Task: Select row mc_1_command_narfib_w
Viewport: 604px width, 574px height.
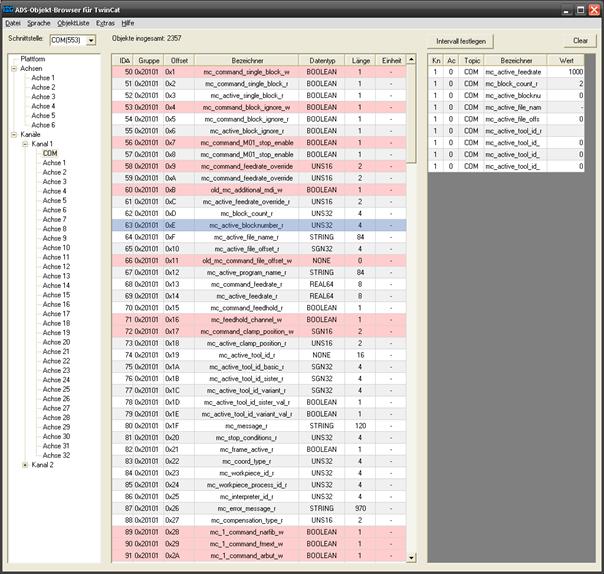Action: tap(259, 532)
